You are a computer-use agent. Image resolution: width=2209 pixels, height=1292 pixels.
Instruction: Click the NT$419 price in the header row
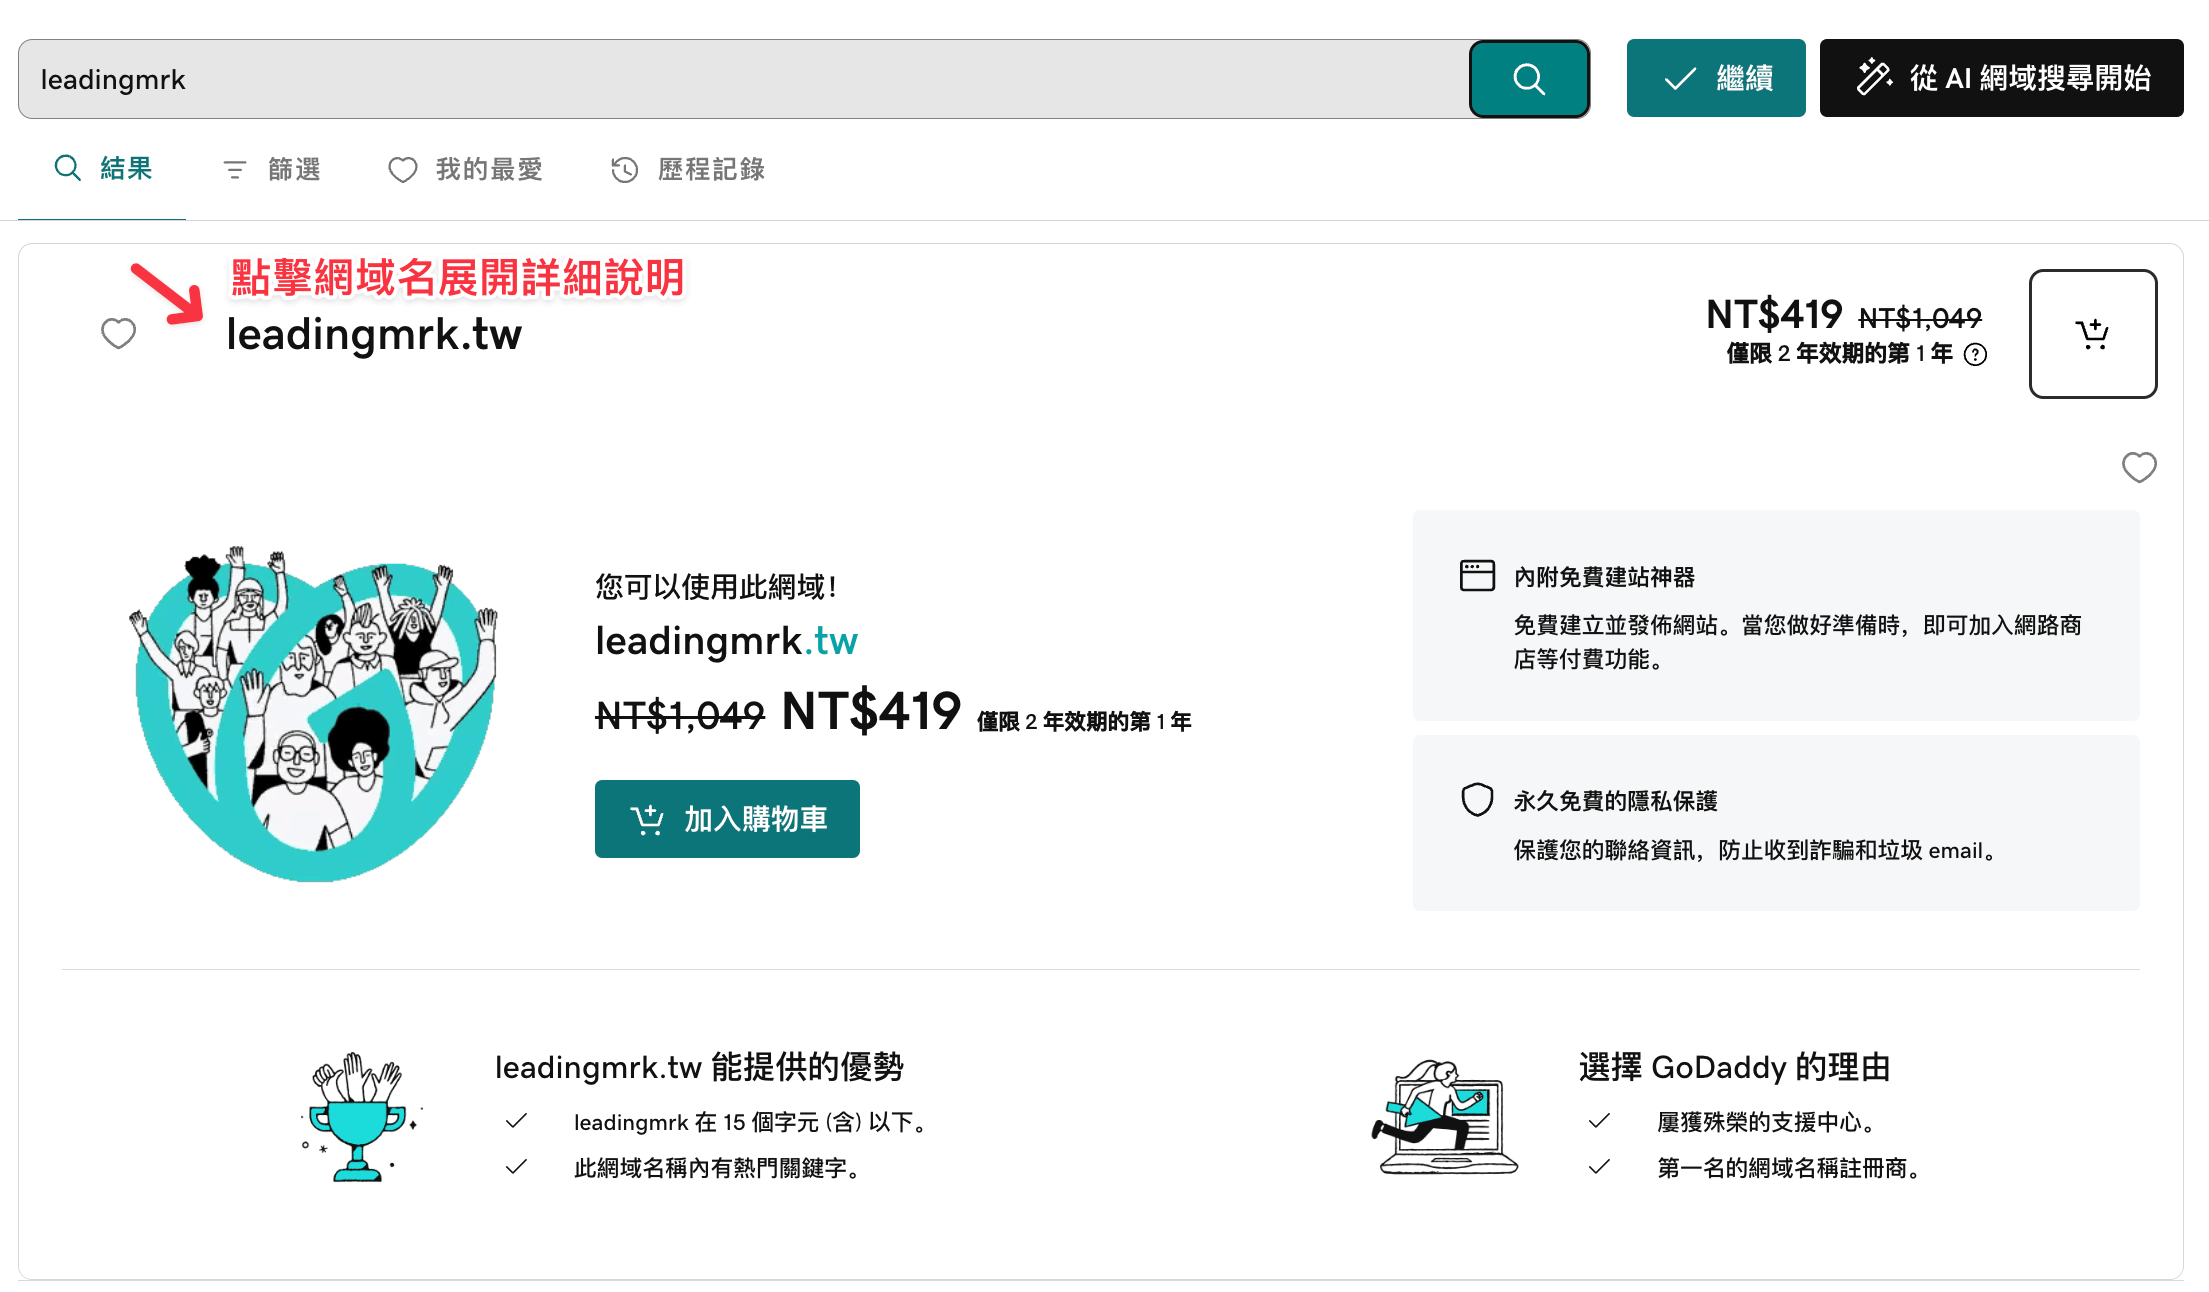(x=1774, y=314)
